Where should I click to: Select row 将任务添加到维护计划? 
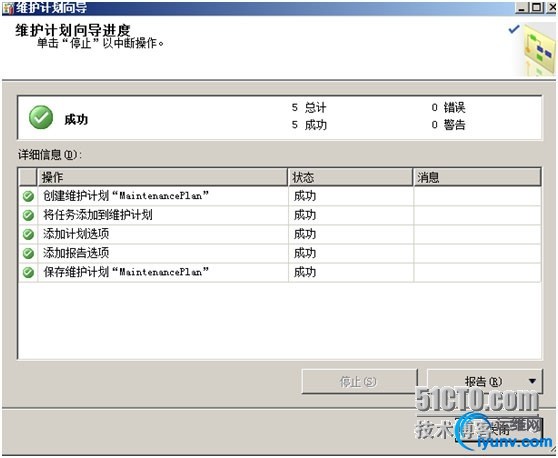[280, 215]
